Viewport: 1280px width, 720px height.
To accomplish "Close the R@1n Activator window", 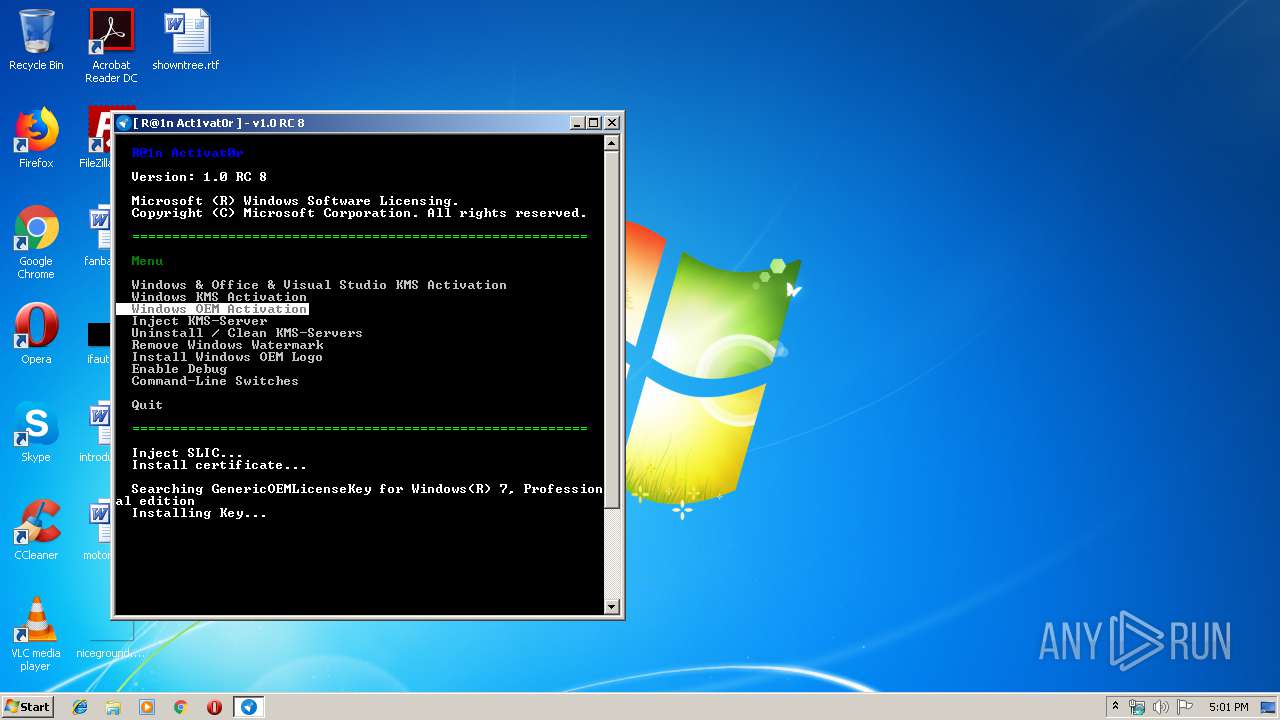I will 612,123.
